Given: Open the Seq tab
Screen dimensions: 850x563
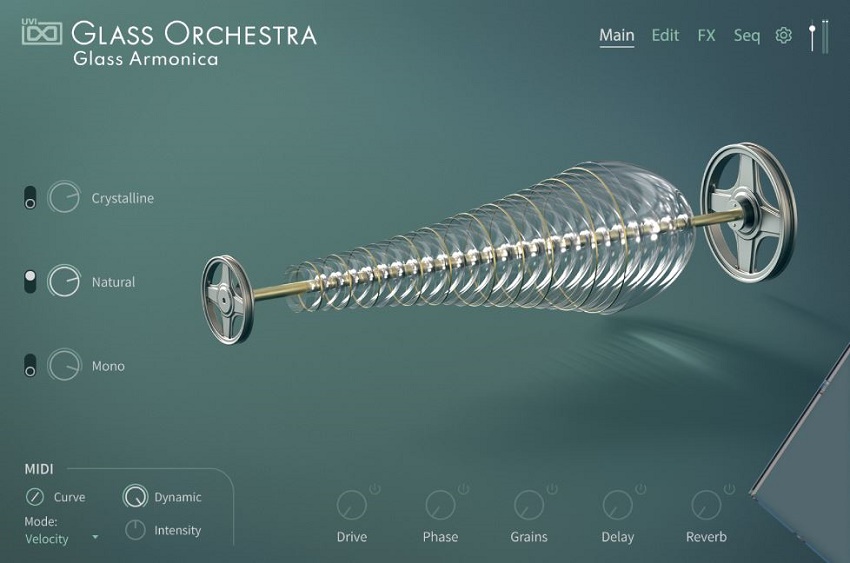Looking at the screenshot, I should click(x=746, y=36).
